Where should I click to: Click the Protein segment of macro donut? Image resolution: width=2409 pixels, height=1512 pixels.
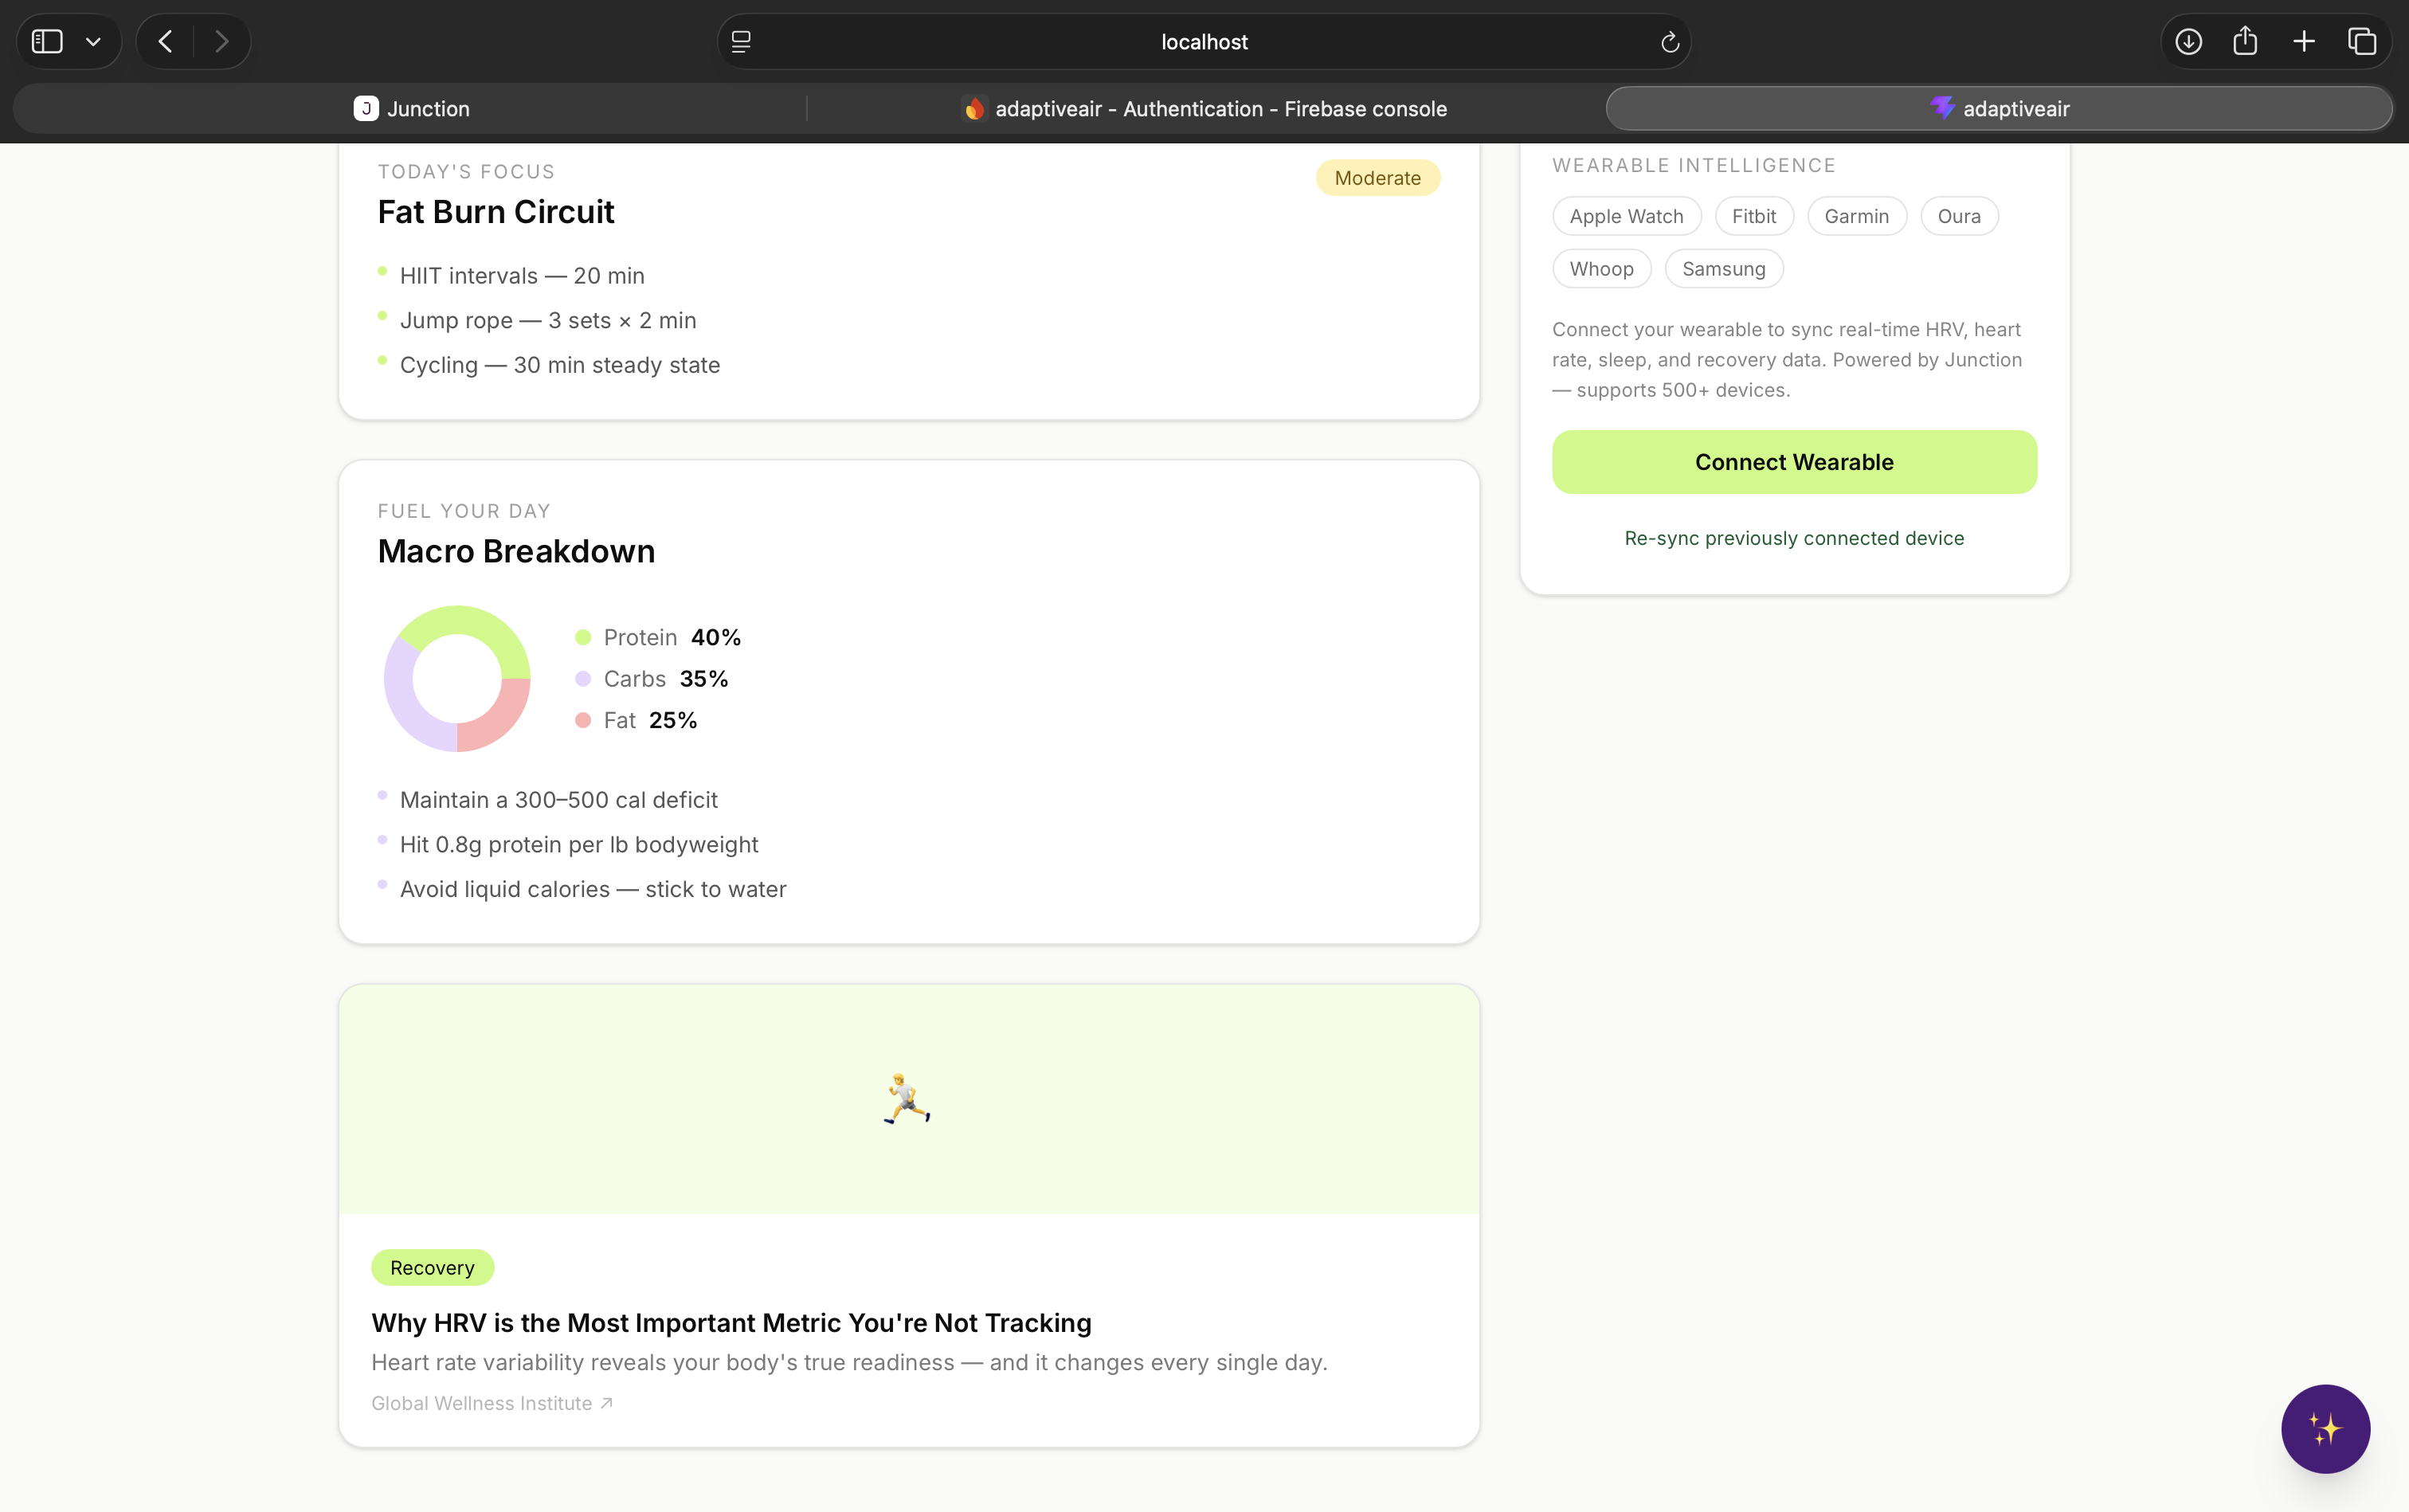click(x=478, y=624)
